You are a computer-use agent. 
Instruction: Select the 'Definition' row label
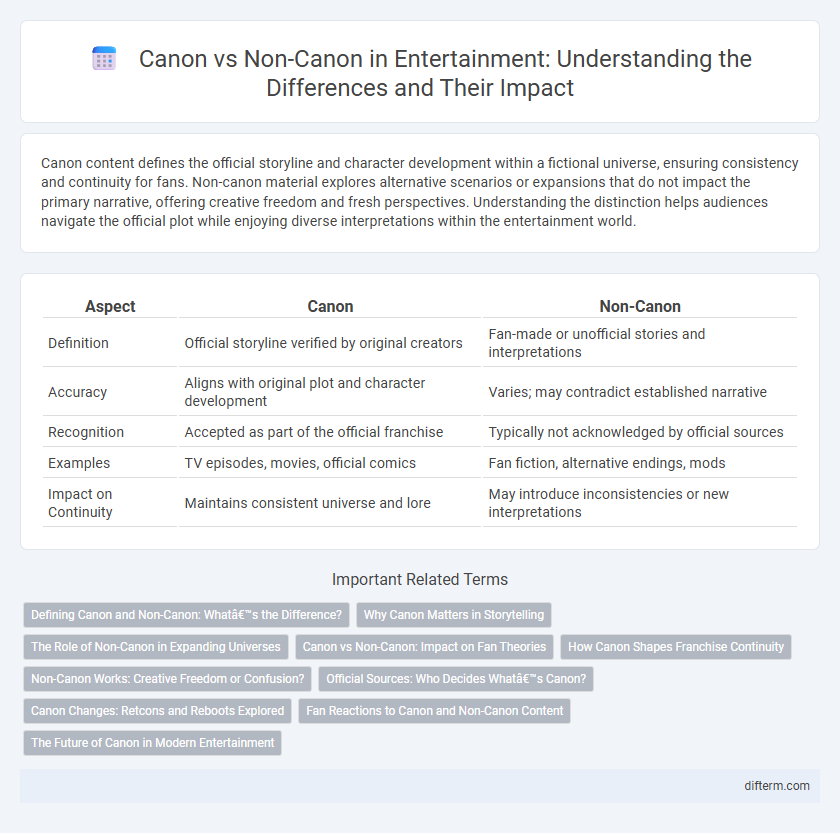tap(78, 343)
